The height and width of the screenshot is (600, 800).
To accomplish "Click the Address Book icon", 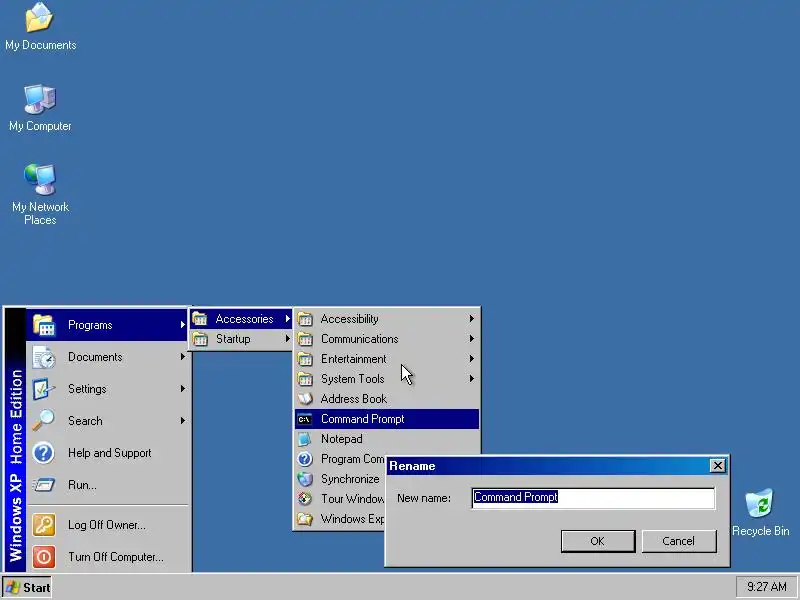I will 305,398.
